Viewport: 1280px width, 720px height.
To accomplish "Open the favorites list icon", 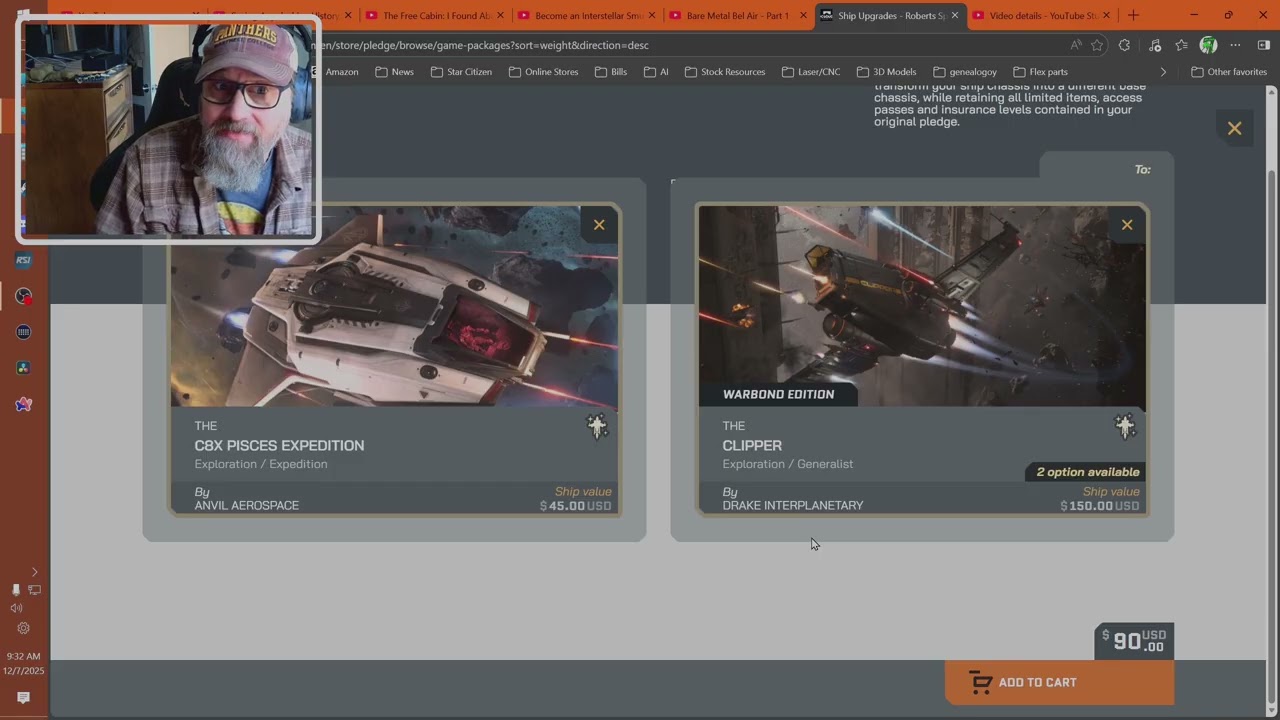I will click(x=1182, y=45).
